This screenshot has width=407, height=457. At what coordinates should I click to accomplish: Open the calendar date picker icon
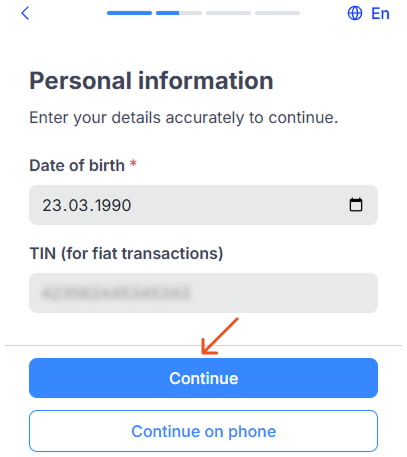coord(356,205)
